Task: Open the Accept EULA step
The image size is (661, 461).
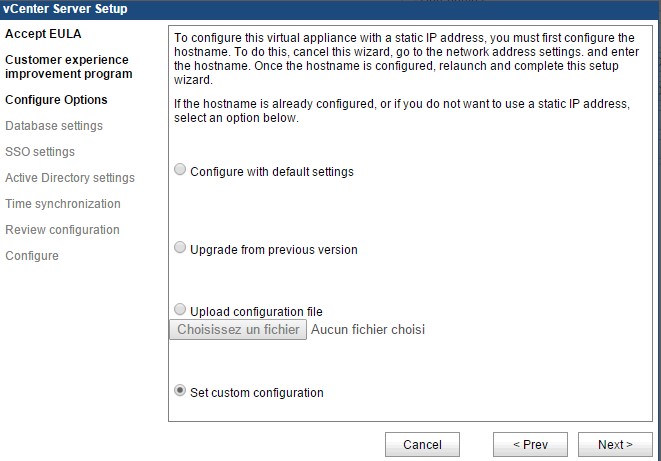Action: [x=42, y=34]
